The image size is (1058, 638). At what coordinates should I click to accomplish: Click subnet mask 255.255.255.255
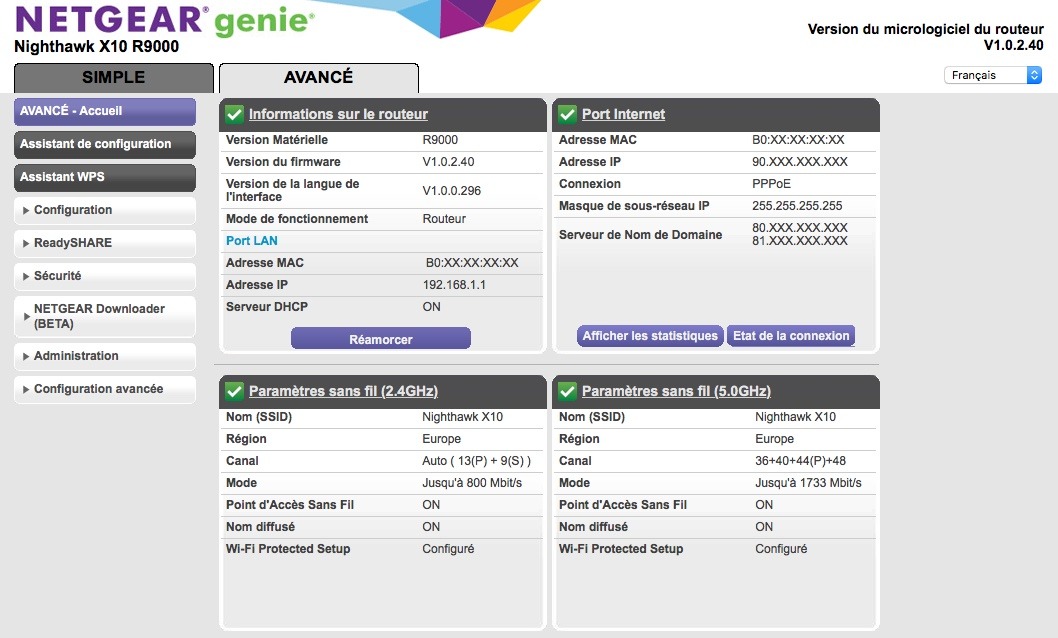click(x=798, y=206)
